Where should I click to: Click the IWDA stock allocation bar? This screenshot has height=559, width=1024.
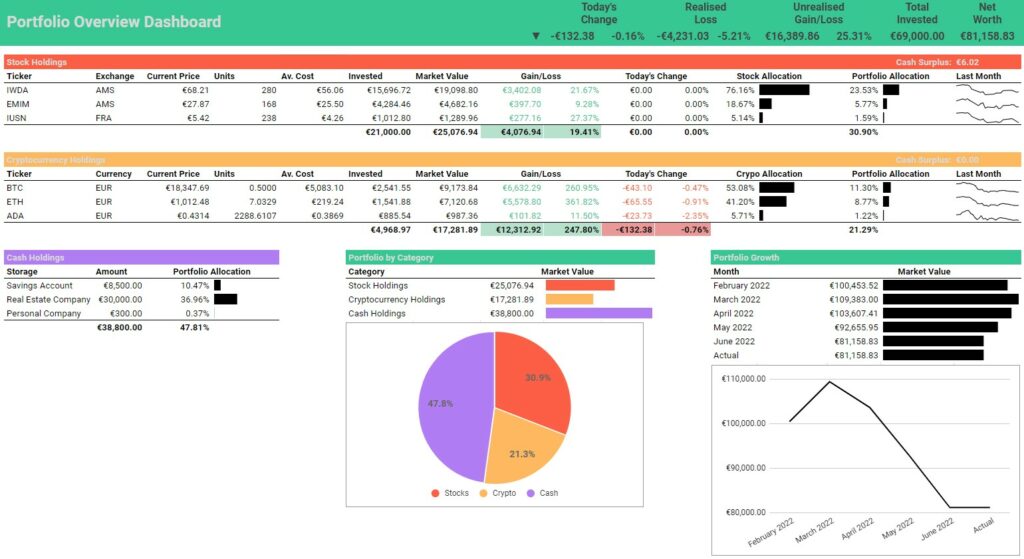point(783,90)
